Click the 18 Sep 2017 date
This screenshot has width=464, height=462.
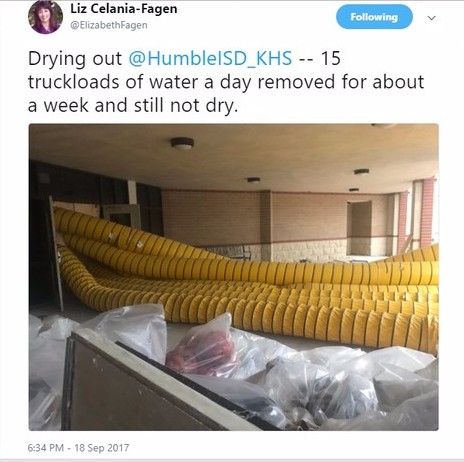[102, 447]
